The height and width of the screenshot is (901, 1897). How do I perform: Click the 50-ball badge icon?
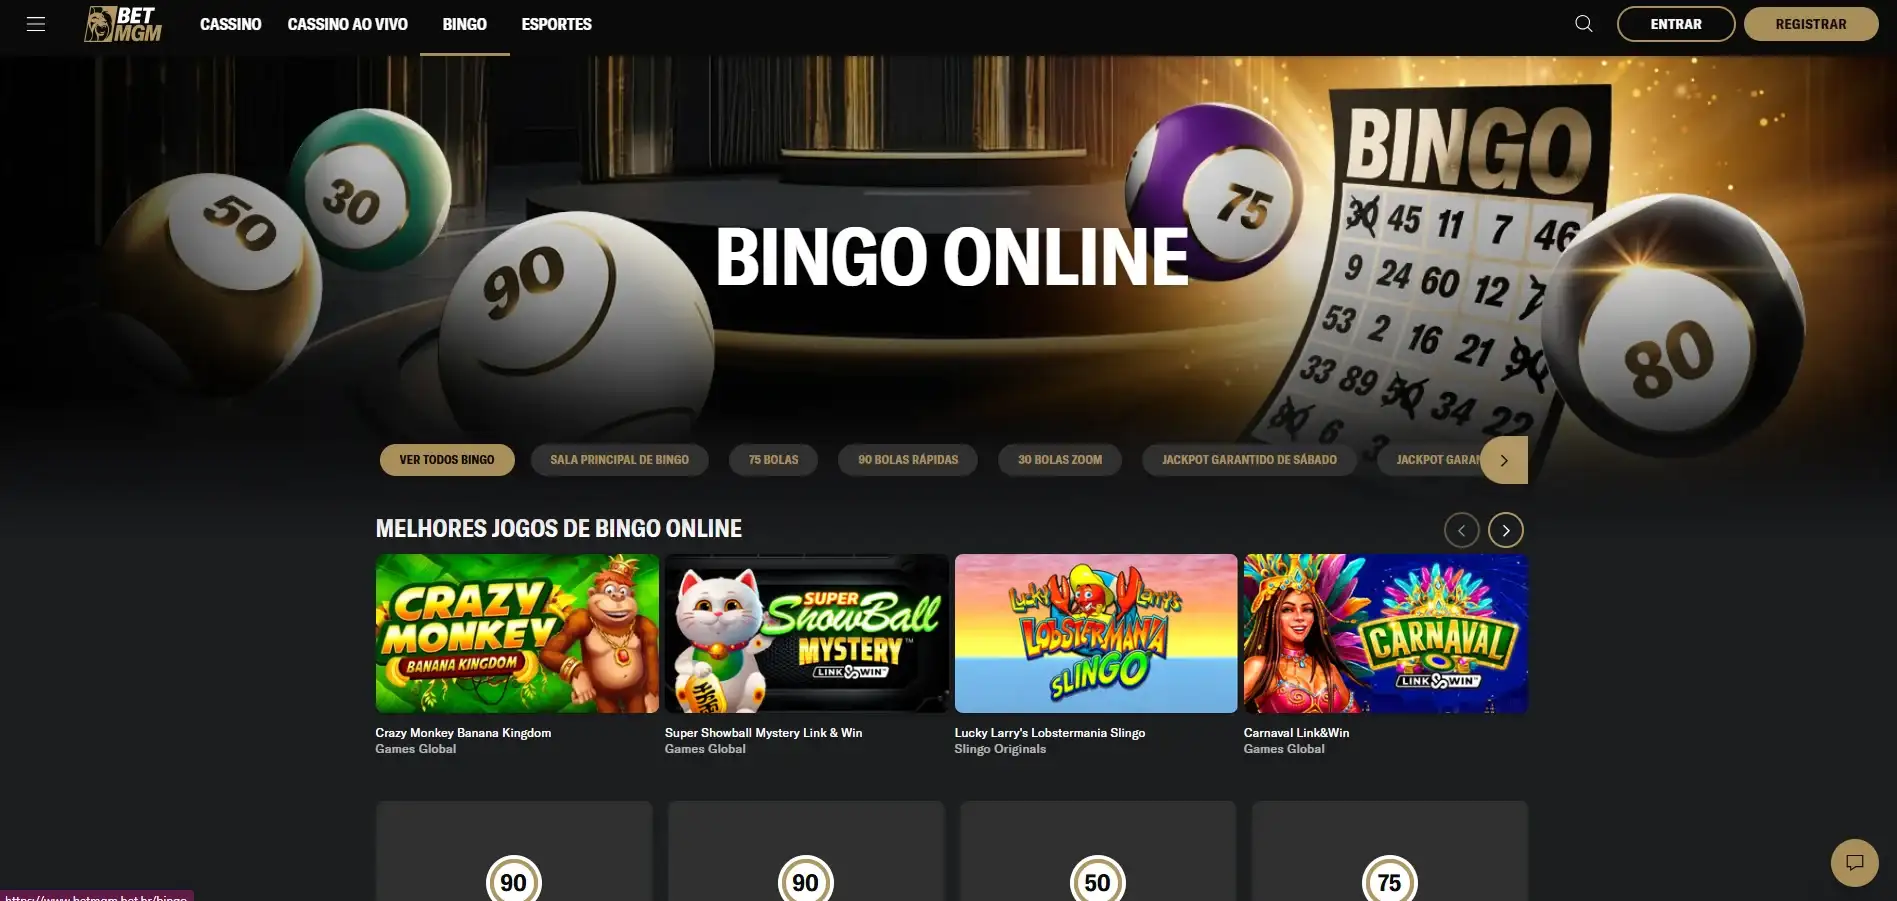pyautogui.click(x=1097, y=879)
